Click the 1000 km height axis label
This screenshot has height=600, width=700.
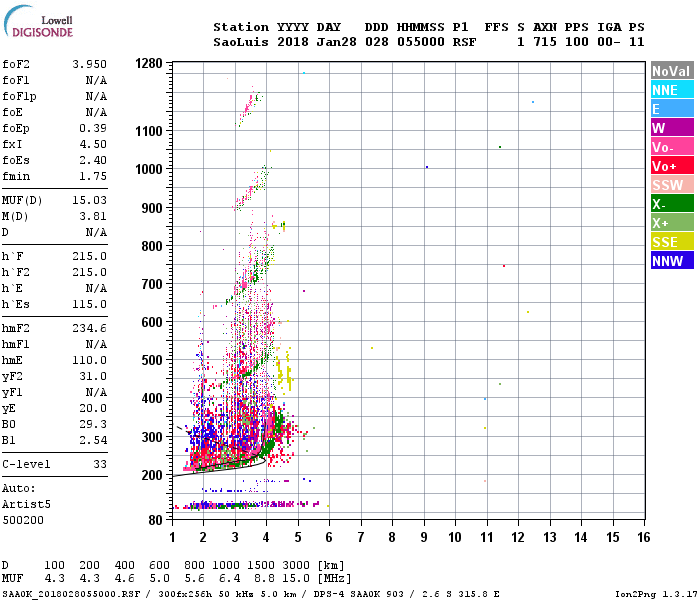[x=149, y=169]
